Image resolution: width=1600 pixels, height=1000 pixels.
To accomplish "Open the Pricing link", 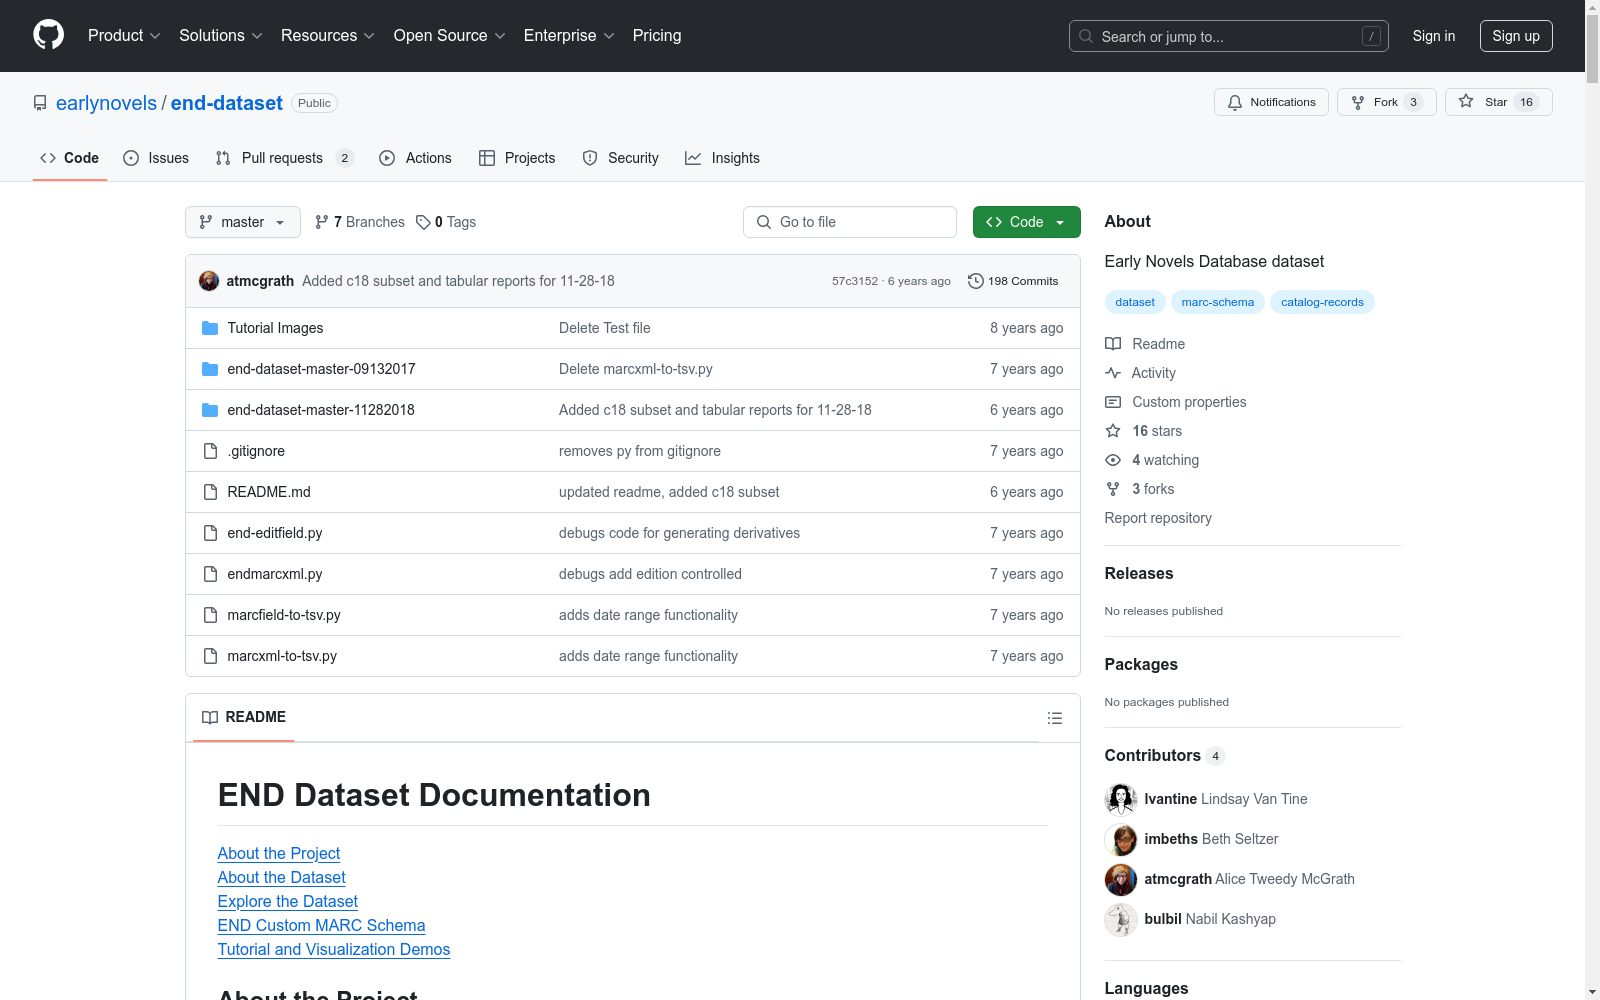I will click(657, 35).
